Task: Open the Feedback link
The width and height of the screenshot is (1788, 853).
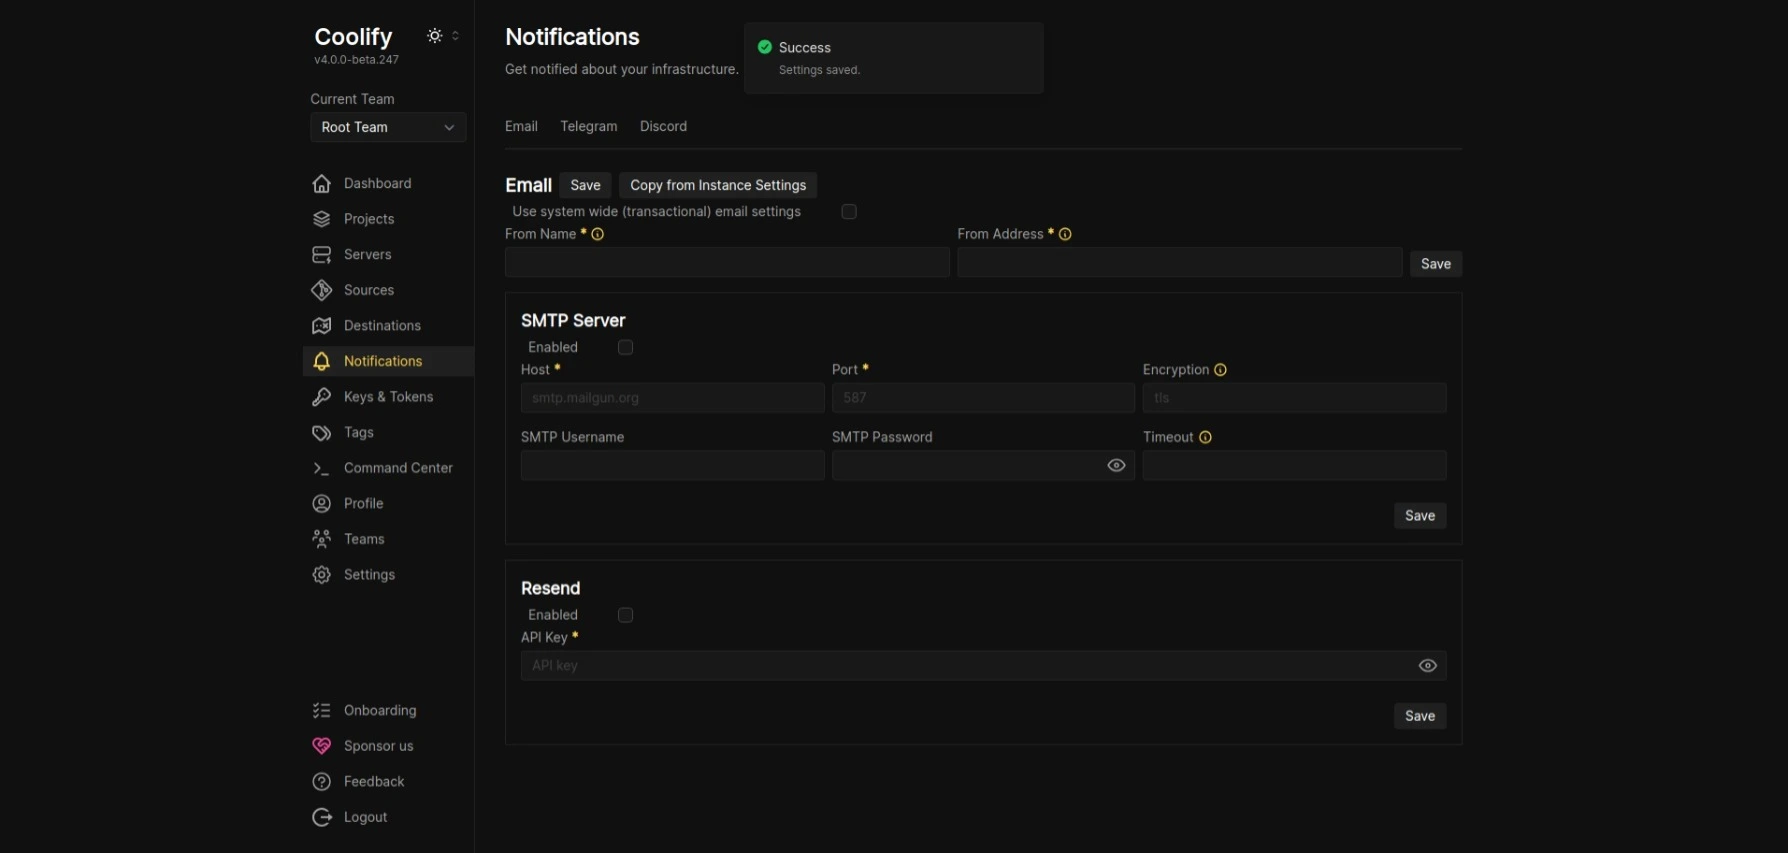Action: point(388,781)
